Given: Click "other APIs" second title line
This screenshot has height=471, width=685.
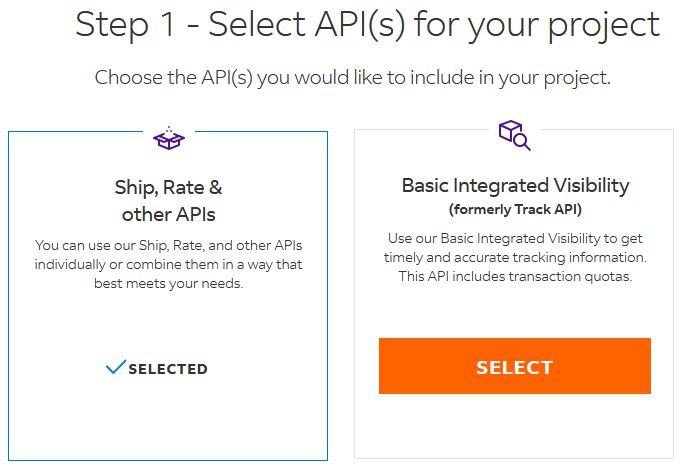Looking at the screenshot, I should (168, 214).
